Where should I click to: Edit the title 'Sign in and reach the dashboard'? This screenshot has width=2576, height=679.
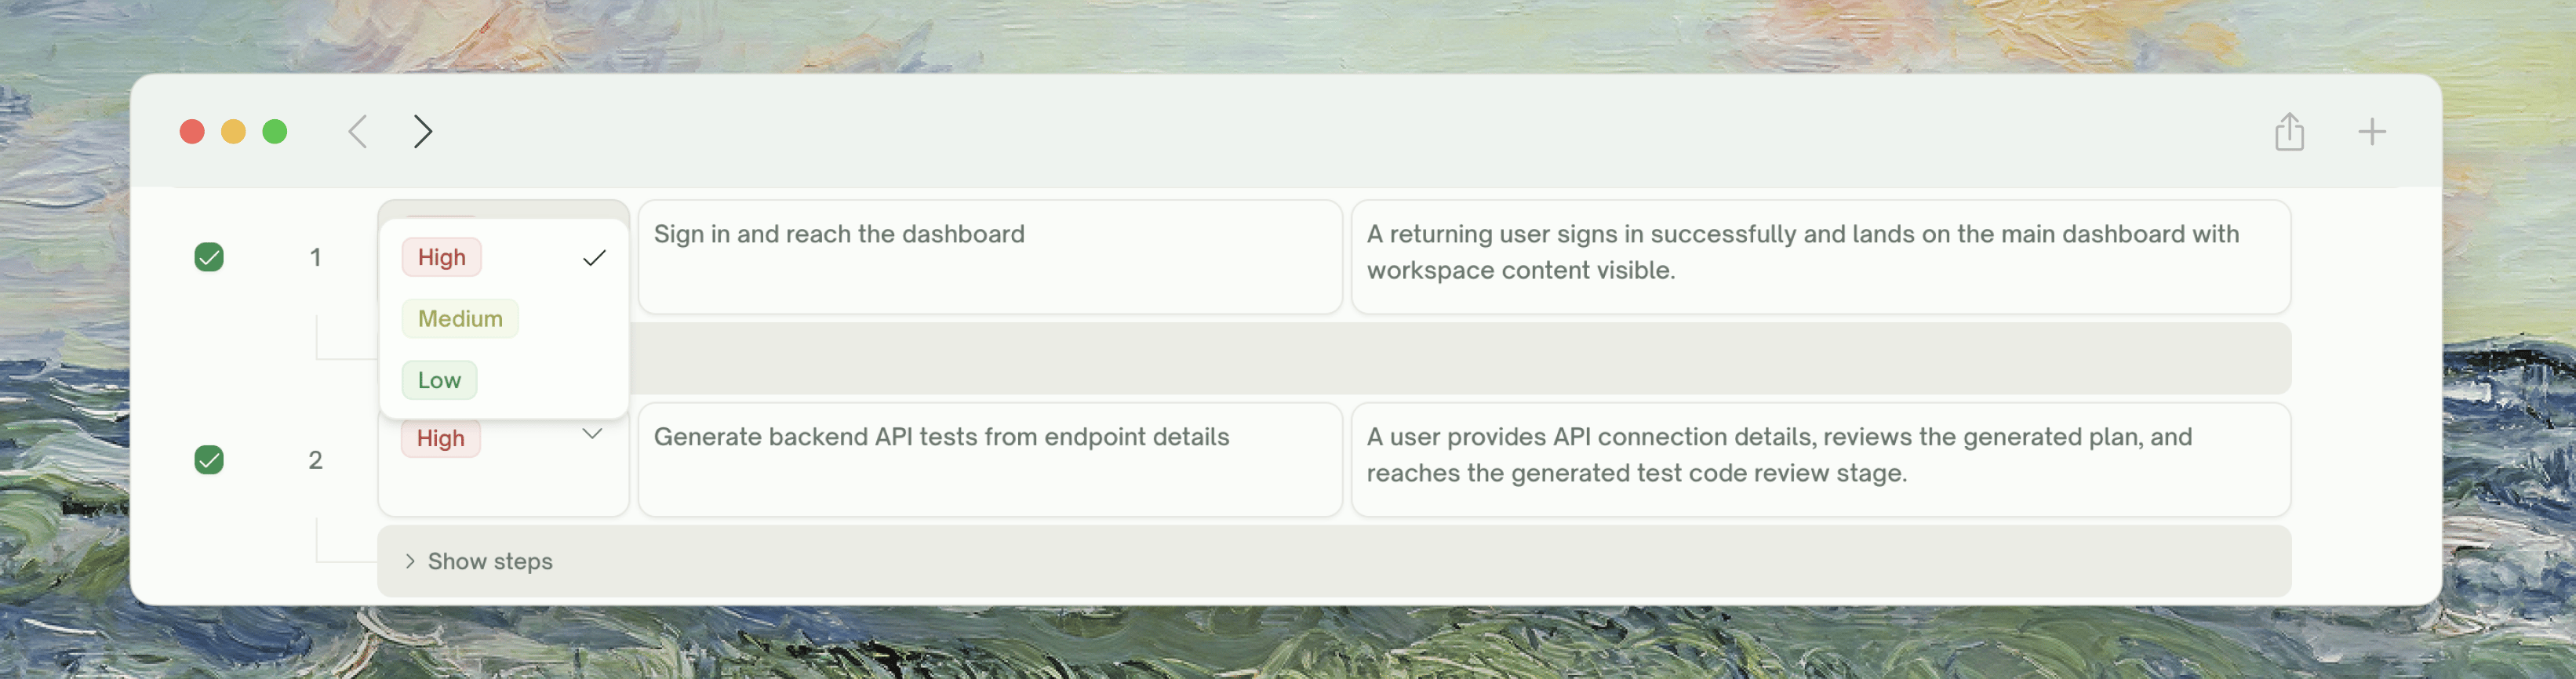(990, 257)
